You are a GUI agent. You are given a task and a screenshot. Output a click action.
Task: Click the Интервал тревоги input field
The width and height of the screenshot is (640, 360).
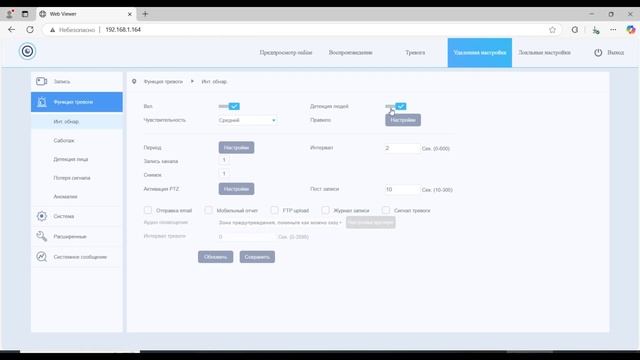tap(247, 236)
